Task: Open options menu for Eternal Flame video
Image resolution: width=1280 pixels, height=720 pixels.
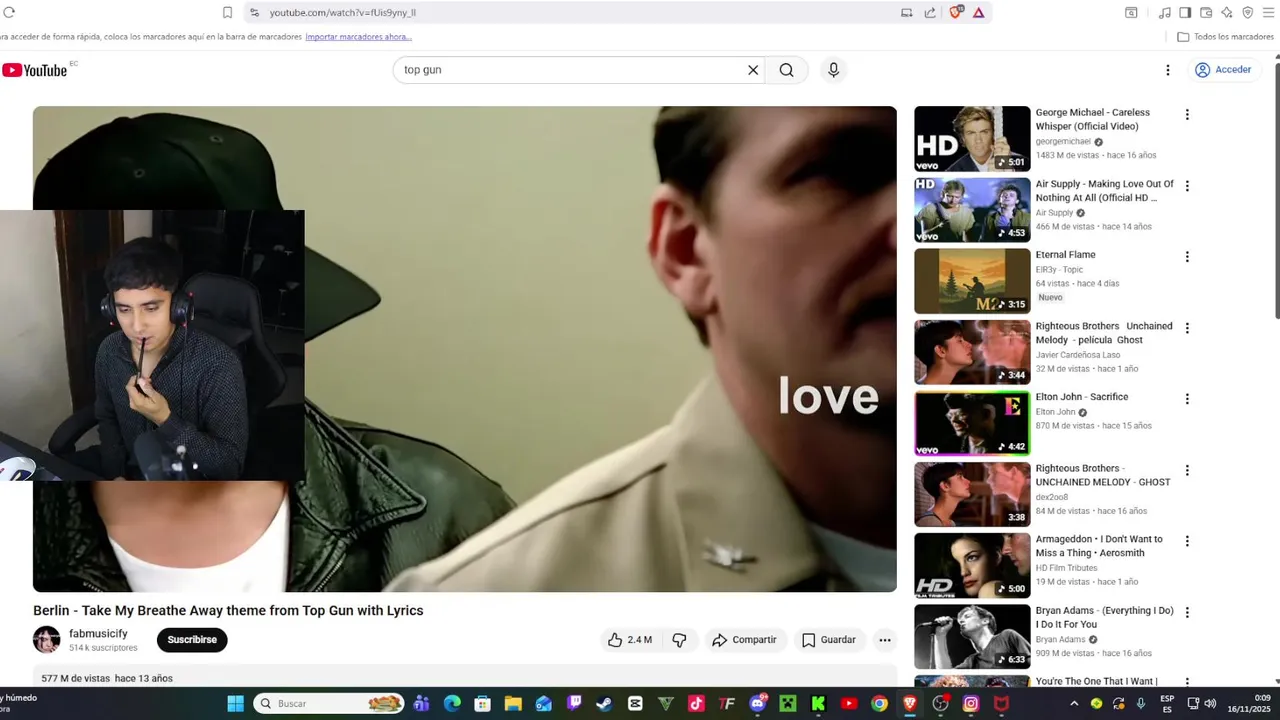Action: coord(1187,257)
